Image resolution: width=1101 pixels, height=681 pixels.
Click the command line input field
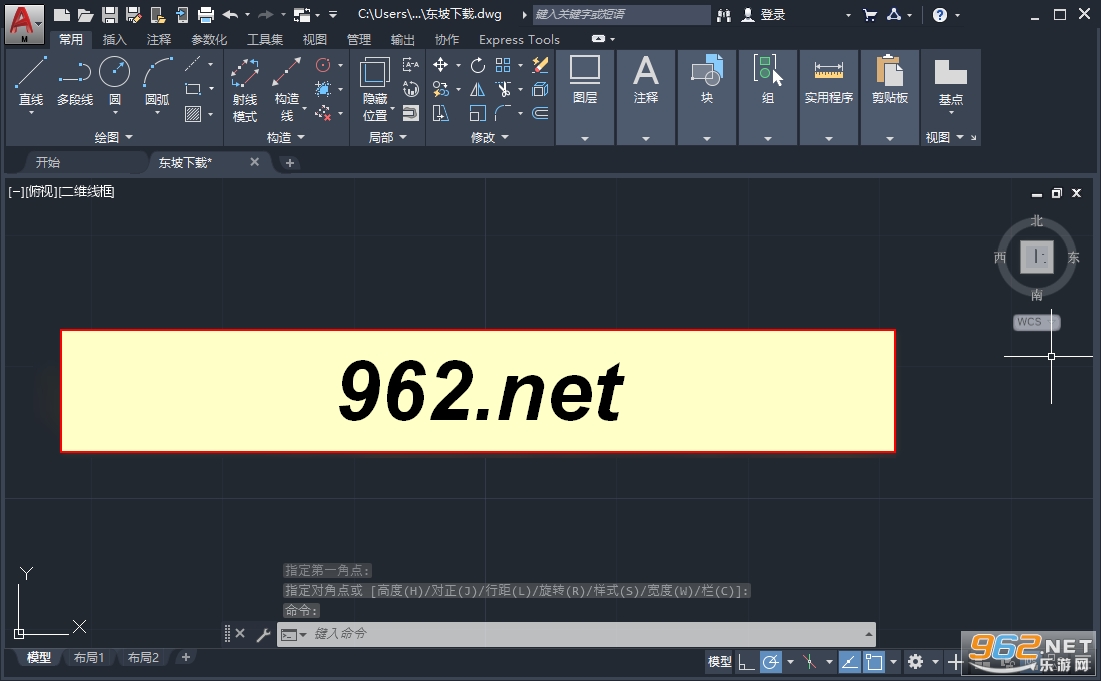[576, 634]
